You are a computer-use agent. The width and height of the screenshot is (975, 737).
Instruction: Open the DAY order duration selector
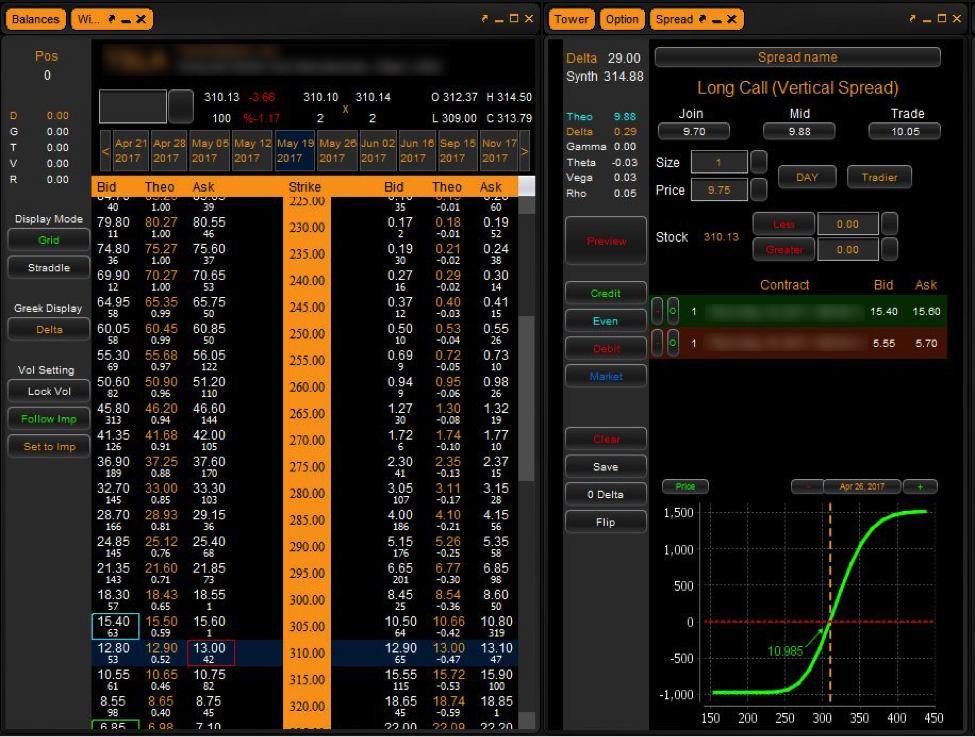click(807, 177)
